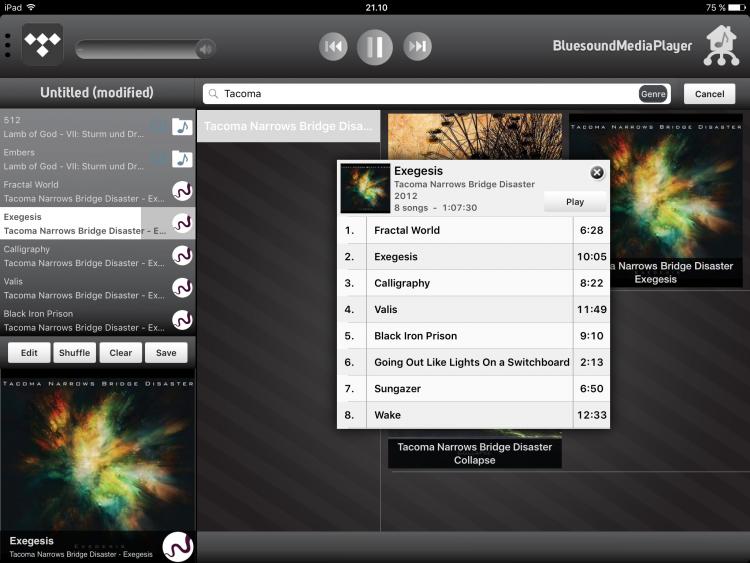The image size is (750, 563).
Task: Select track 8 Wake
Action: 474,415
